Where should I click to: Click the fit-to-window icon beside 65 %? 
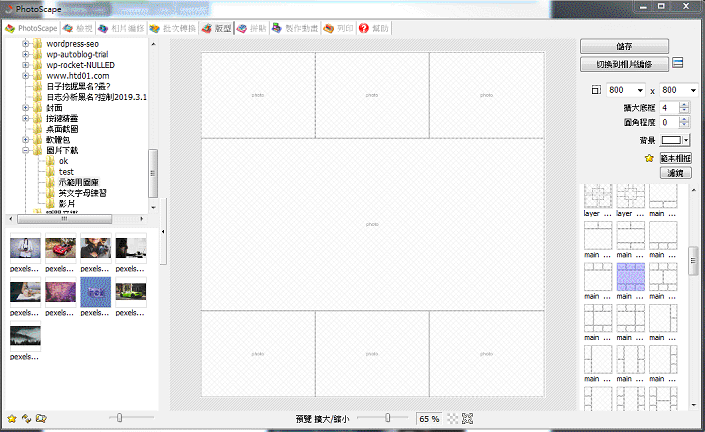coord(468,419)
